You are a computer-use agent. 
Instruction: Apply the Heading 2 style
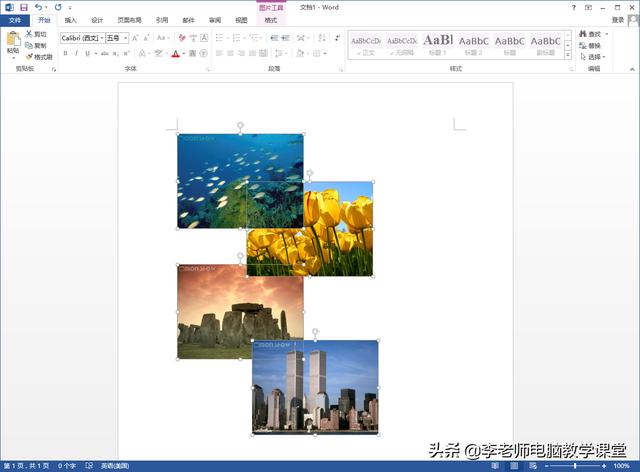pos(473,45)
